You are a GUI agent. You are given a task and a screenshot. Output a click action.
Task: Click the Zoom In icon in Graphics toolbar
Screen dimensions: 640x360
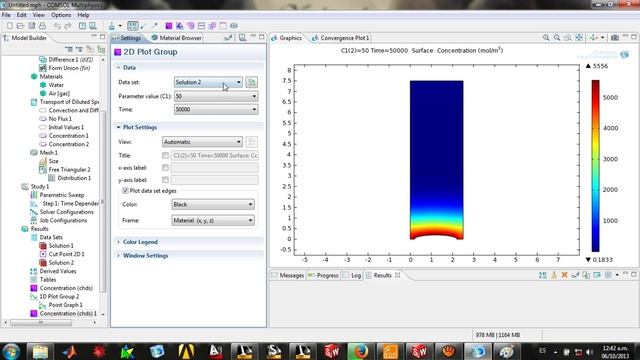tap(546, 38)
